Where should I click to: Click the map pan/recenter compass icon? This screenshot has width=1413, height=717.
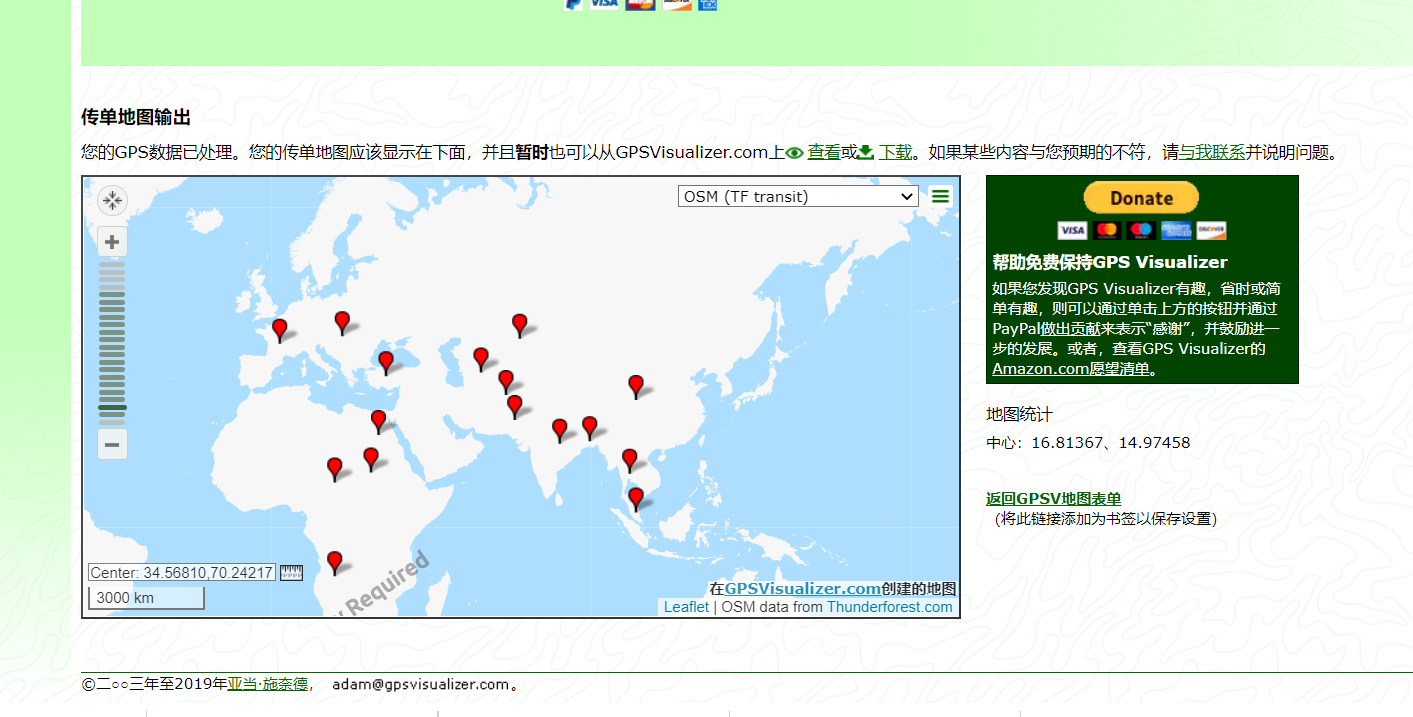point(112,201)
